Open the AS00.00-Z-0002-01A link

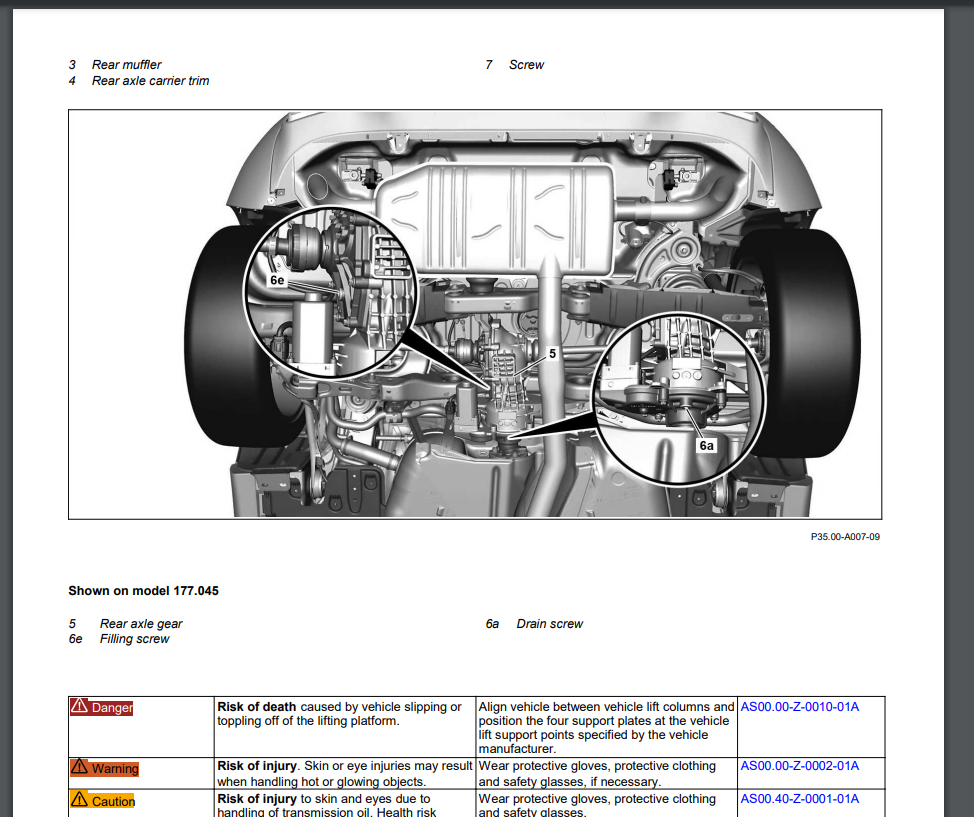799,766
